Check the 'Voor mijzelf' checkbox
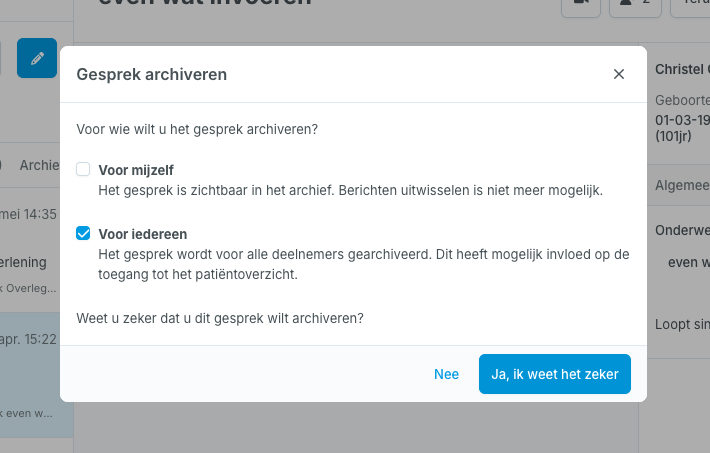The image size is (710, 453). pyautogui.click(x=83, y=169)
